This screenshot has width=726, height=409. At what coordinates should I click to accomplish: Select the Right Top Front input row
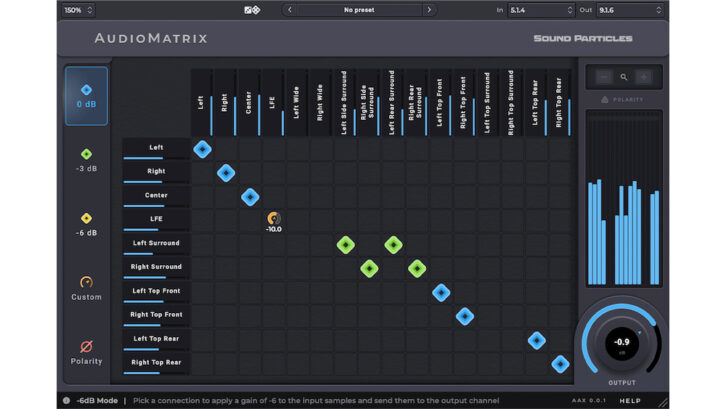[156, 315]
